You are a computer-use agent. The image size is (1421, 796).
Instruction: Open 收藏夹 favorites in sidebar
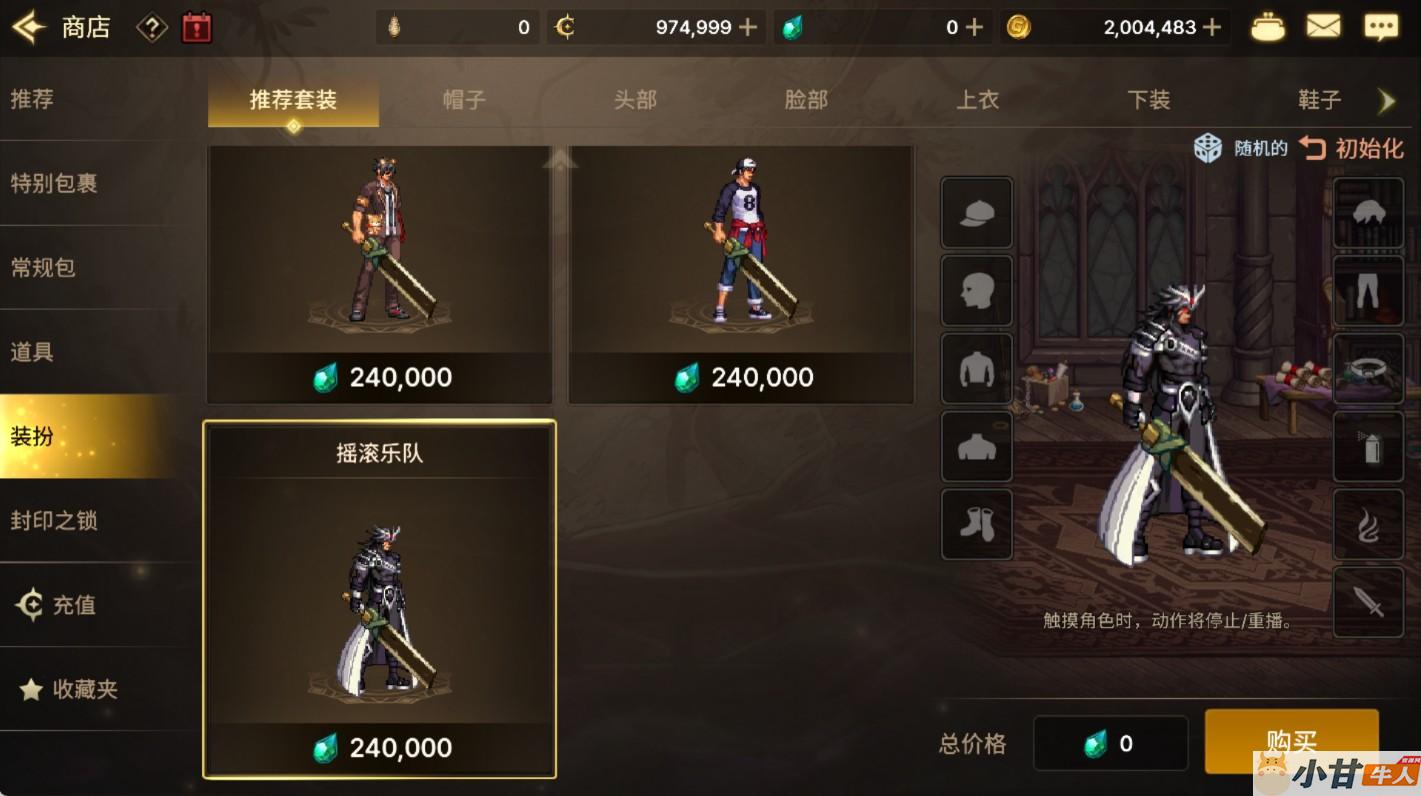point(86,689)
